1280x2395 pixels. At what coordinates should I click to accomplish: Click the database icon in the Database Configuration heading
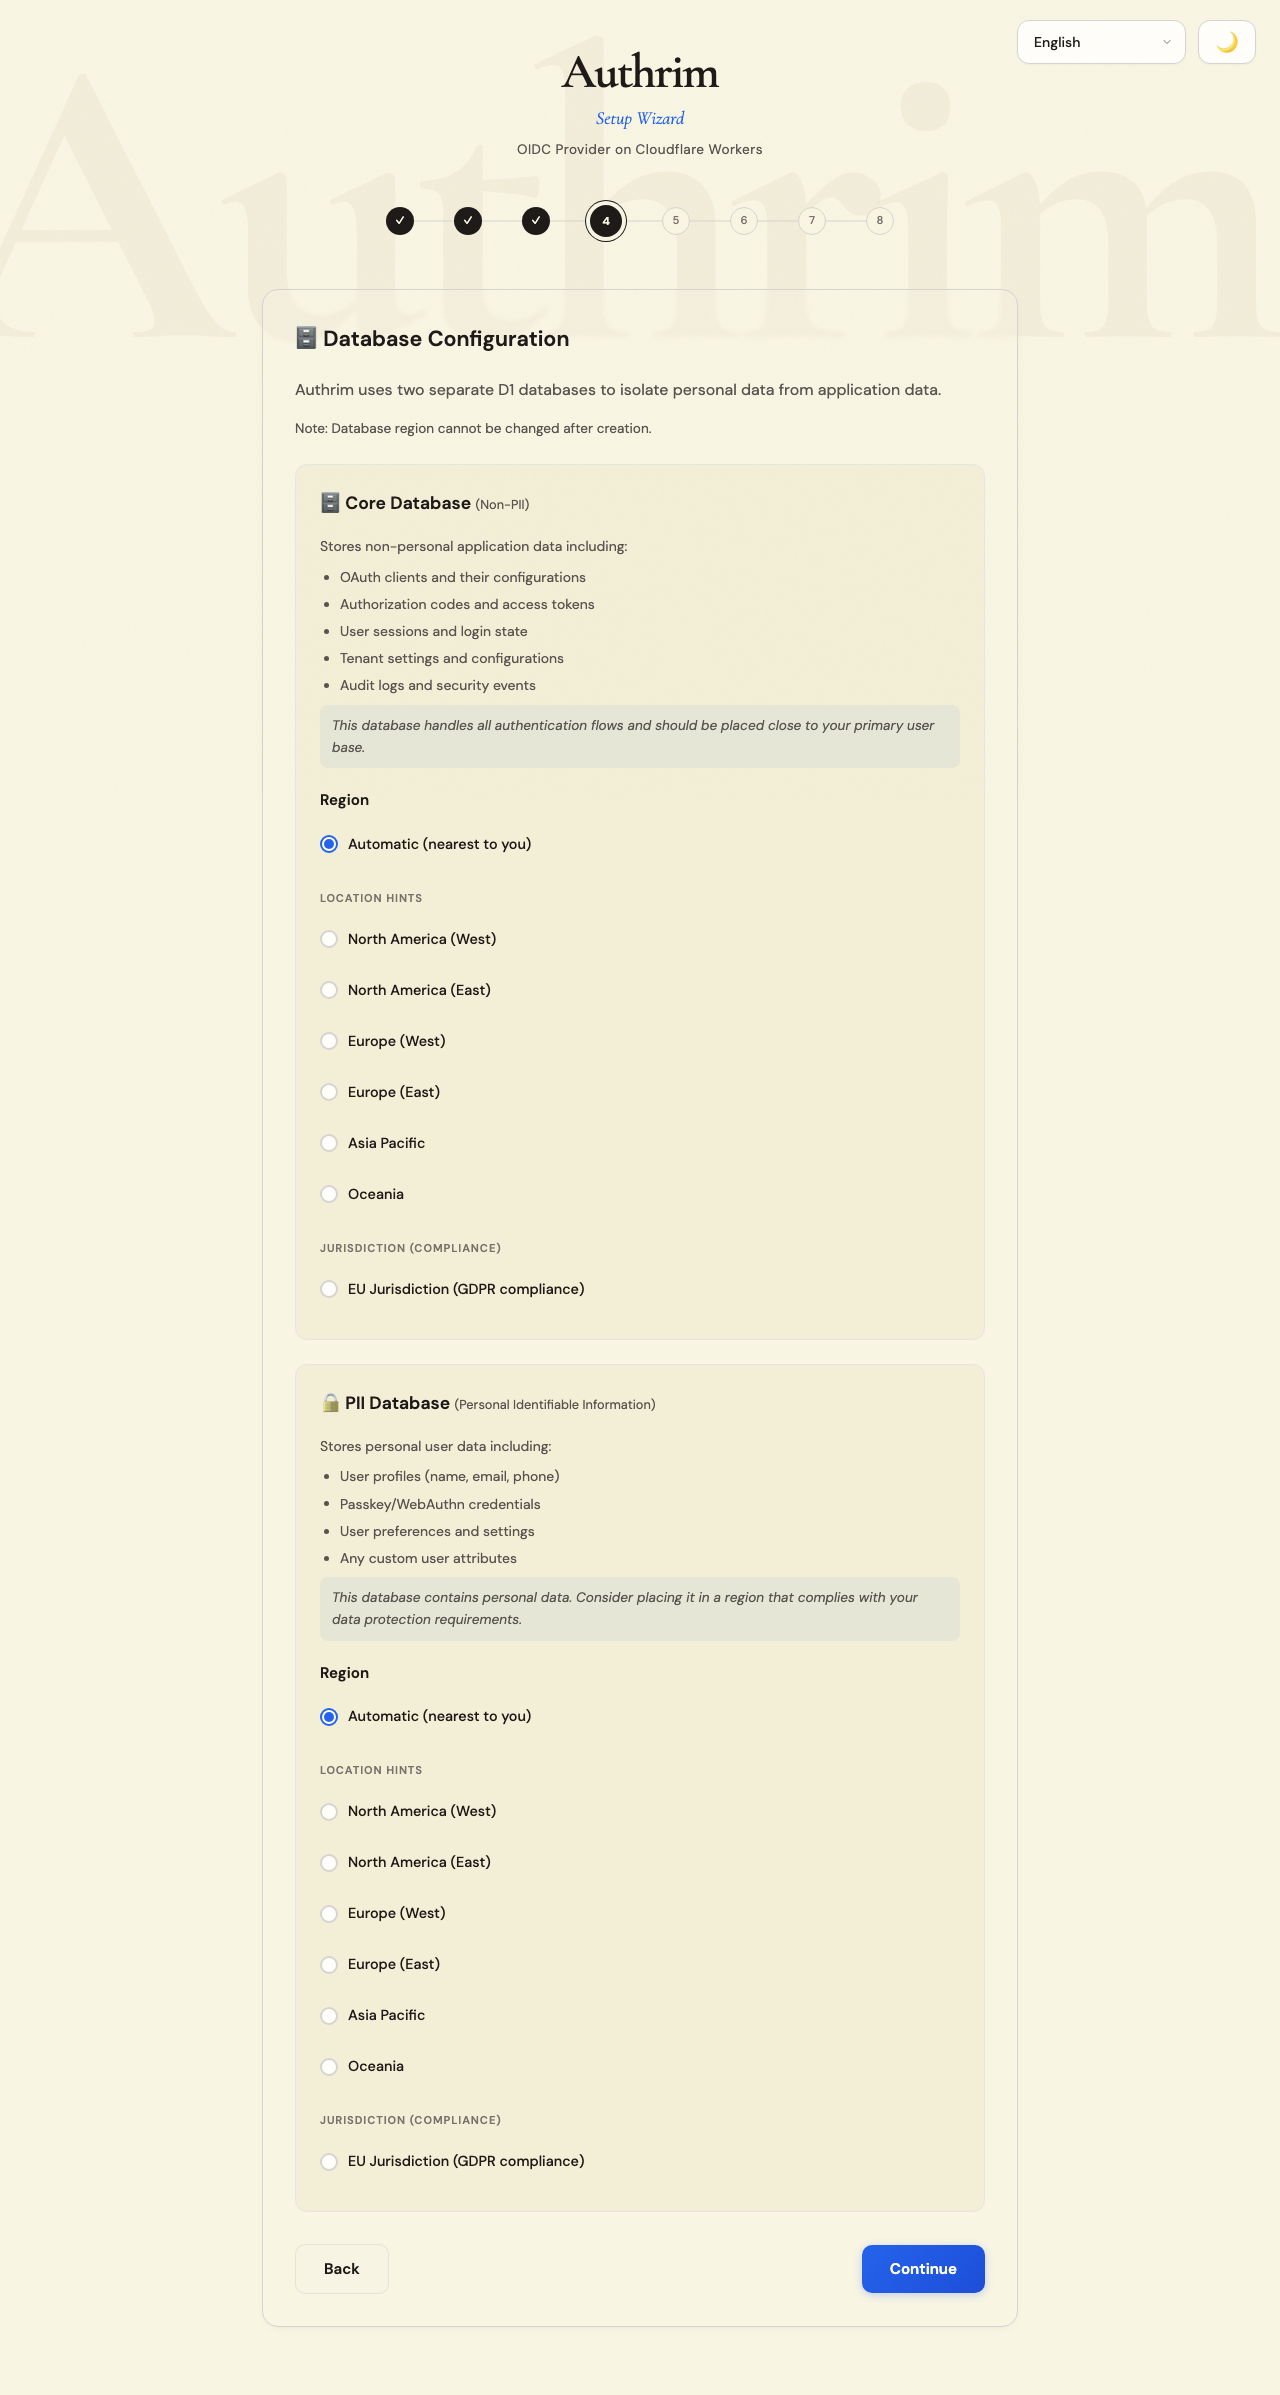click(x=305, y=338)
